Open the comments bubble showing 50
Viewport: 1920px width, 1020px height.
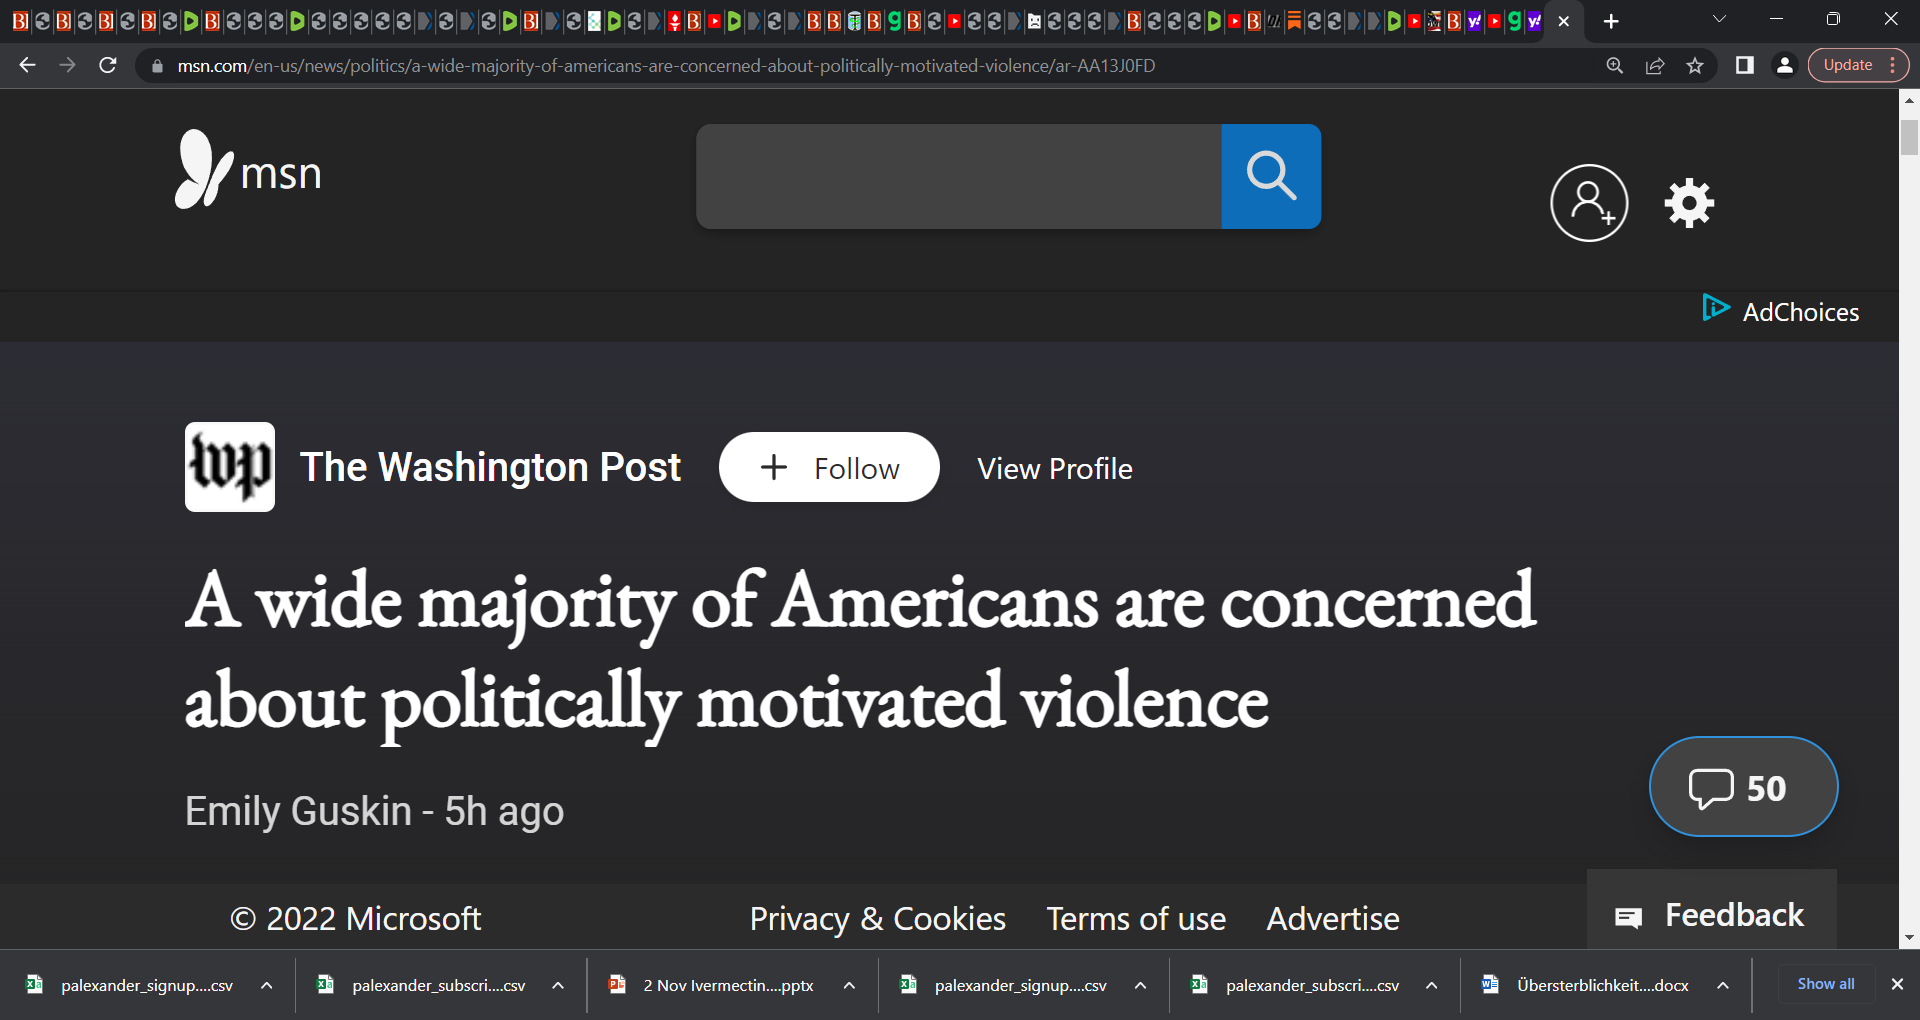click(1742, 787)
